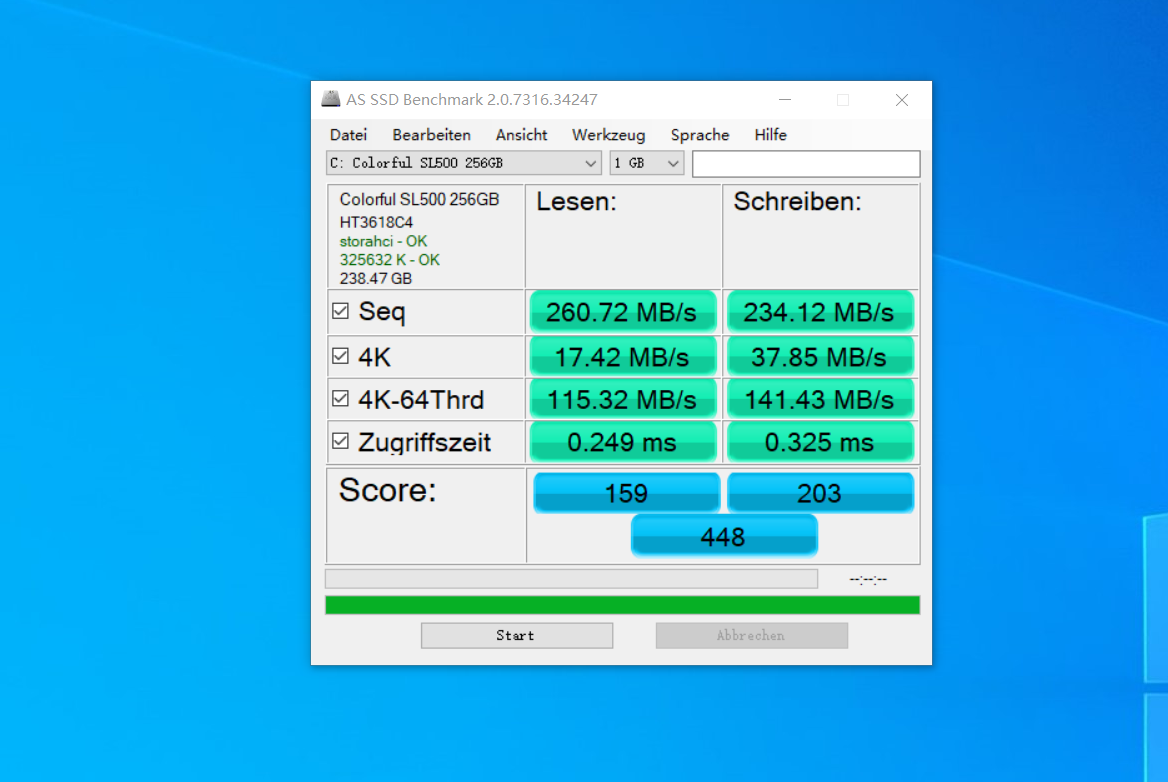This screenshot has height=782, width=1168.
Task: Toggle the Seq test checkbox
Action: 340,311
